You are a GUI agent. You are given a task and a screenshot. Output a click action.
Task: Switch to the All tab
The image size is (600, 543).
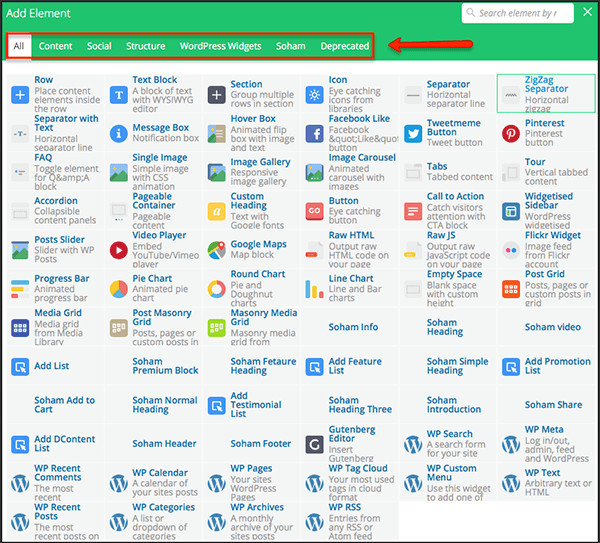click(x=19, y=46)
